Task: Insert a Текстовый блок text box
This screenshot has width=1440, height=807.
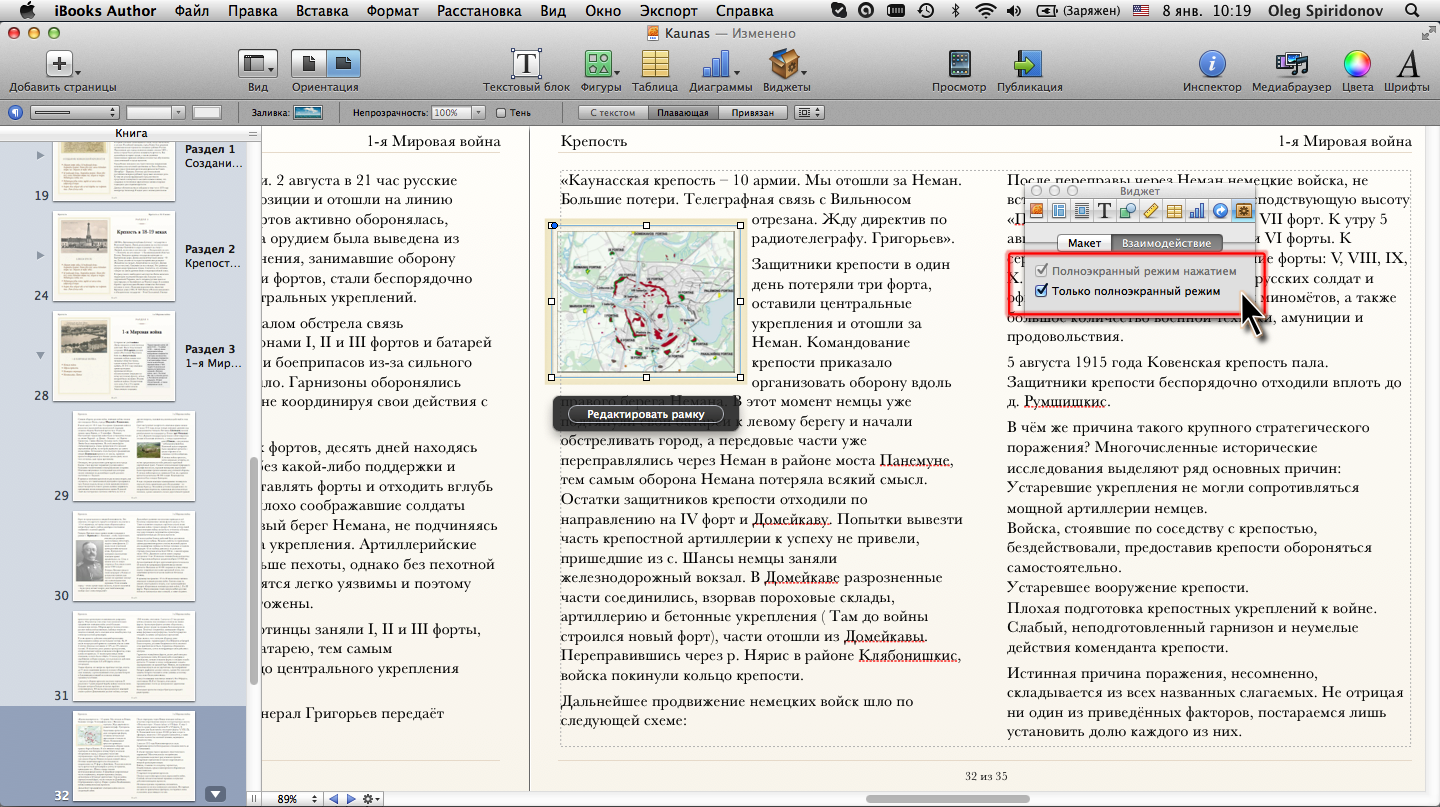Action: point(526,64)
